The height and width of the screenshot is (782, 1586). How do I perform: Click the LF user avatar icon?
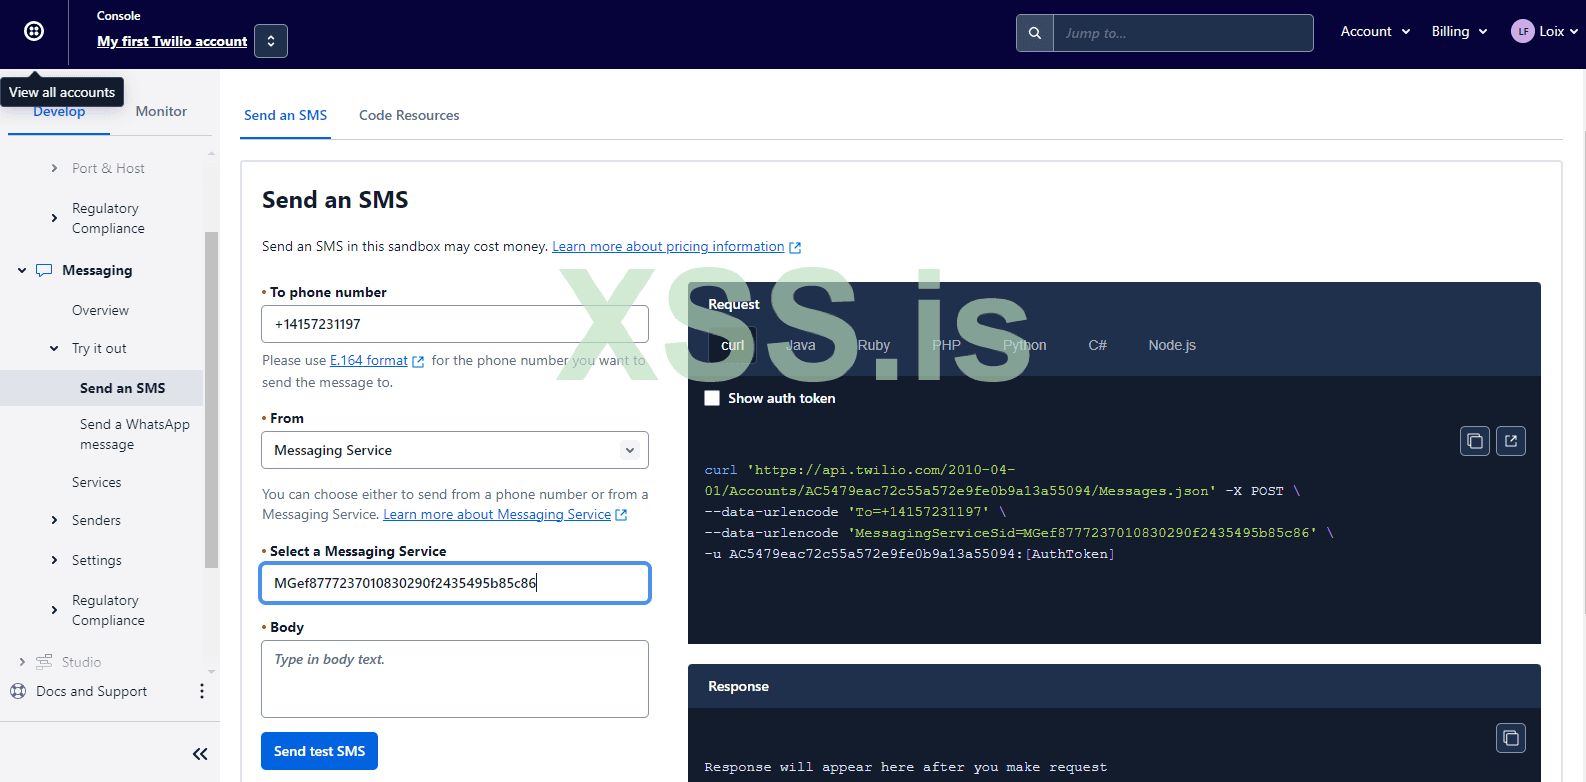[x=1523, y=32]
